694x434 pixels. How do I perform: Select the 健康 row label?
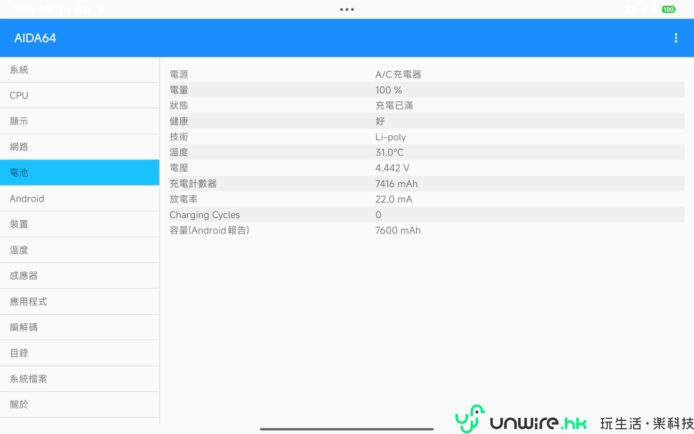(179, 121)
